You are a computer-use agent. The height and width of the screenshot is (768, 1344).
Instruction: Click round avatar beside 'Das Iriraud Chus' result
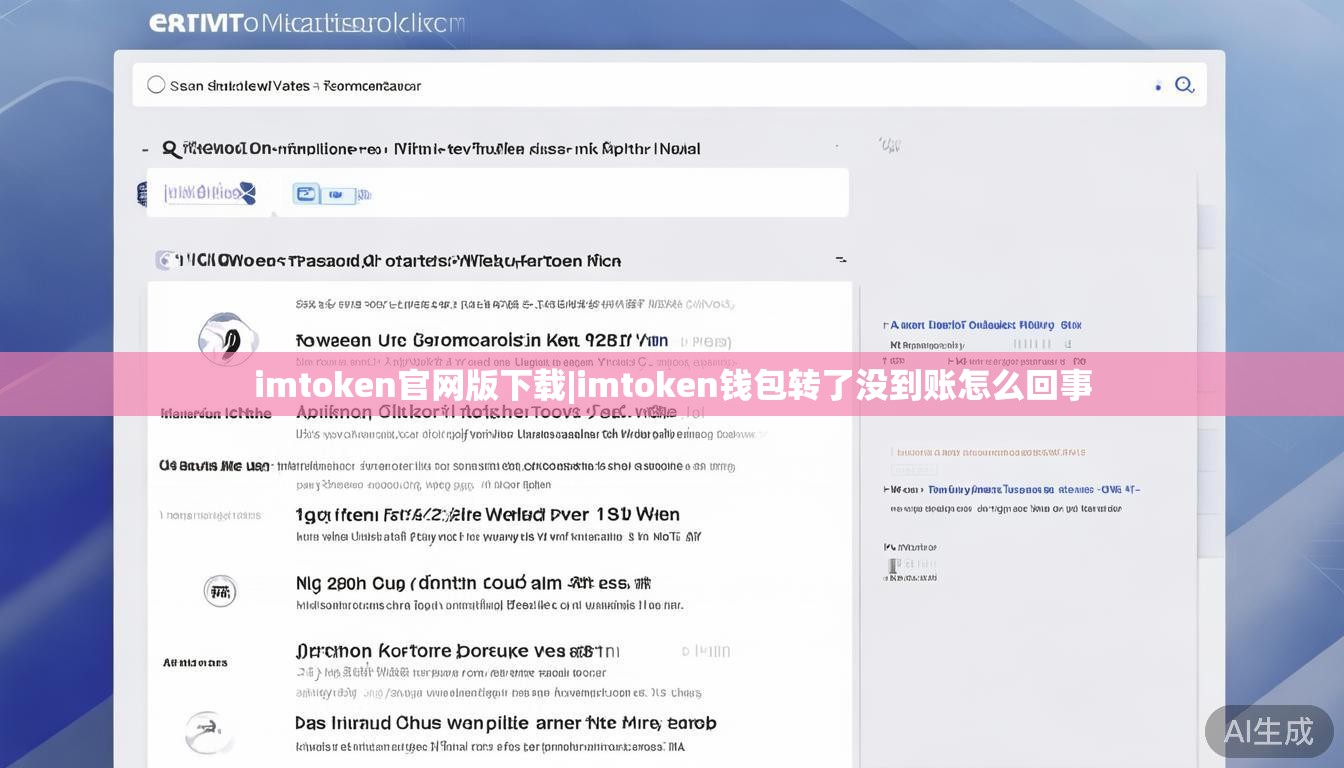(x=208, y=731)
